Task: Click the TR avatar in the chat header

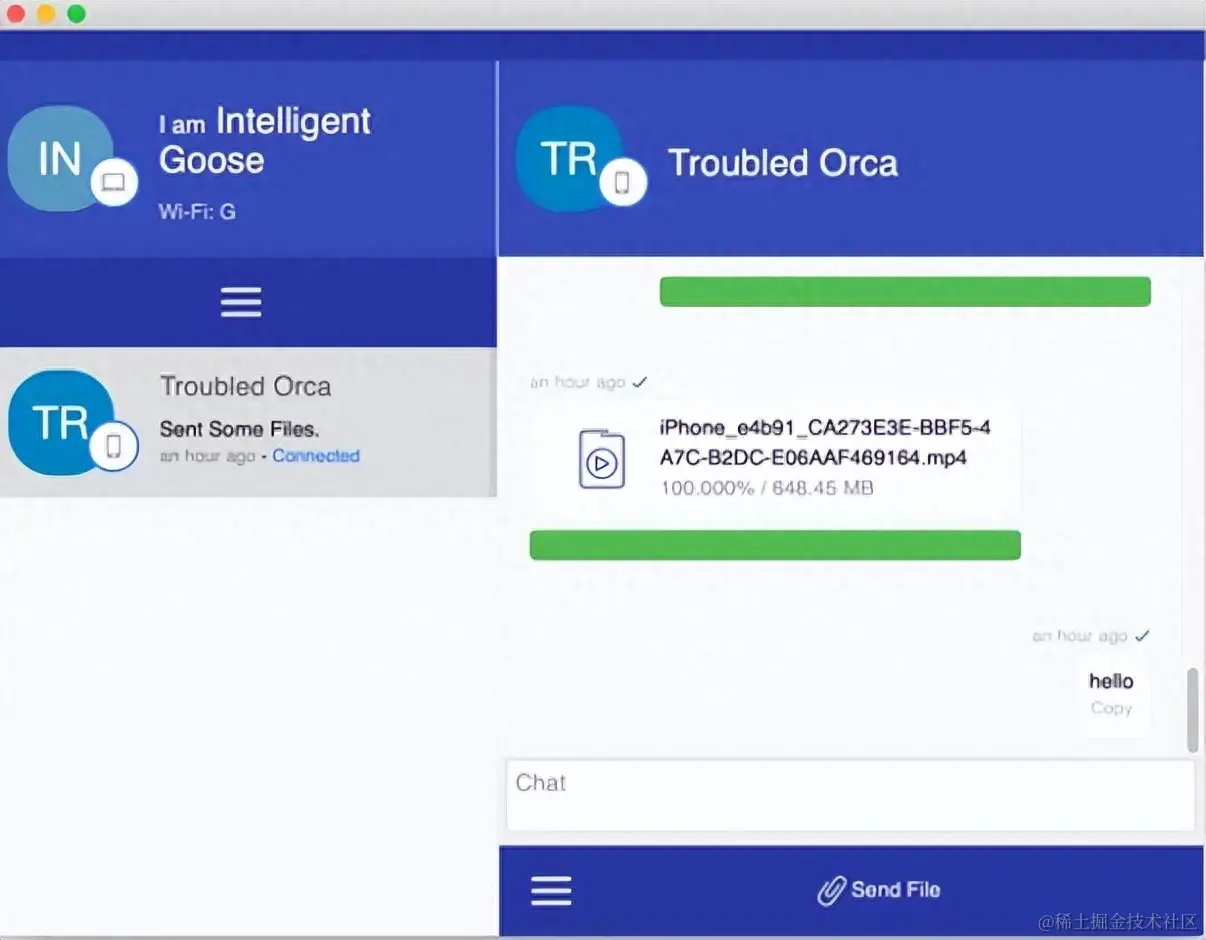Action: click(569, 159)
